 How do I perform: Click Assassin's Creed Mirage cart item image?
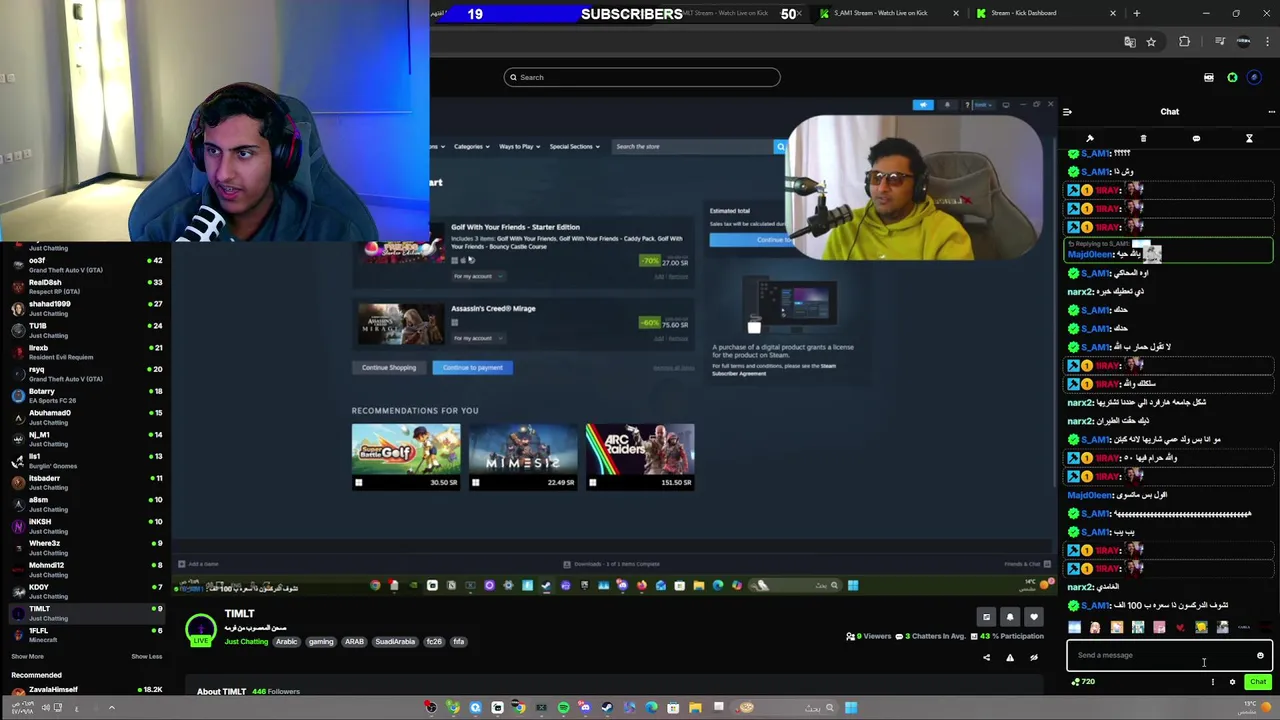click(x=400, y=324)
